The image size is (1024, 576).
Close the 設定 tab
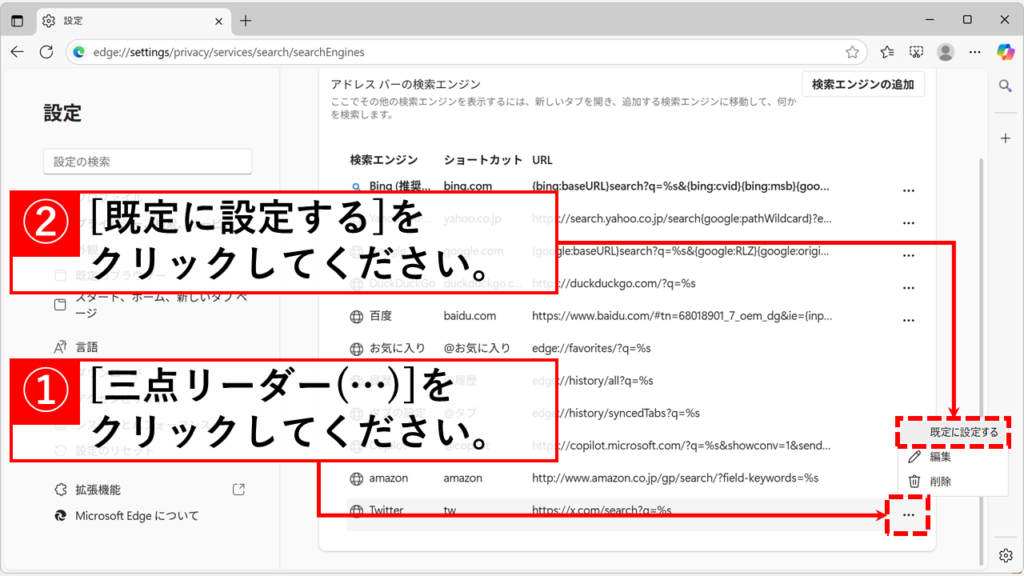[x=219, y=21]
